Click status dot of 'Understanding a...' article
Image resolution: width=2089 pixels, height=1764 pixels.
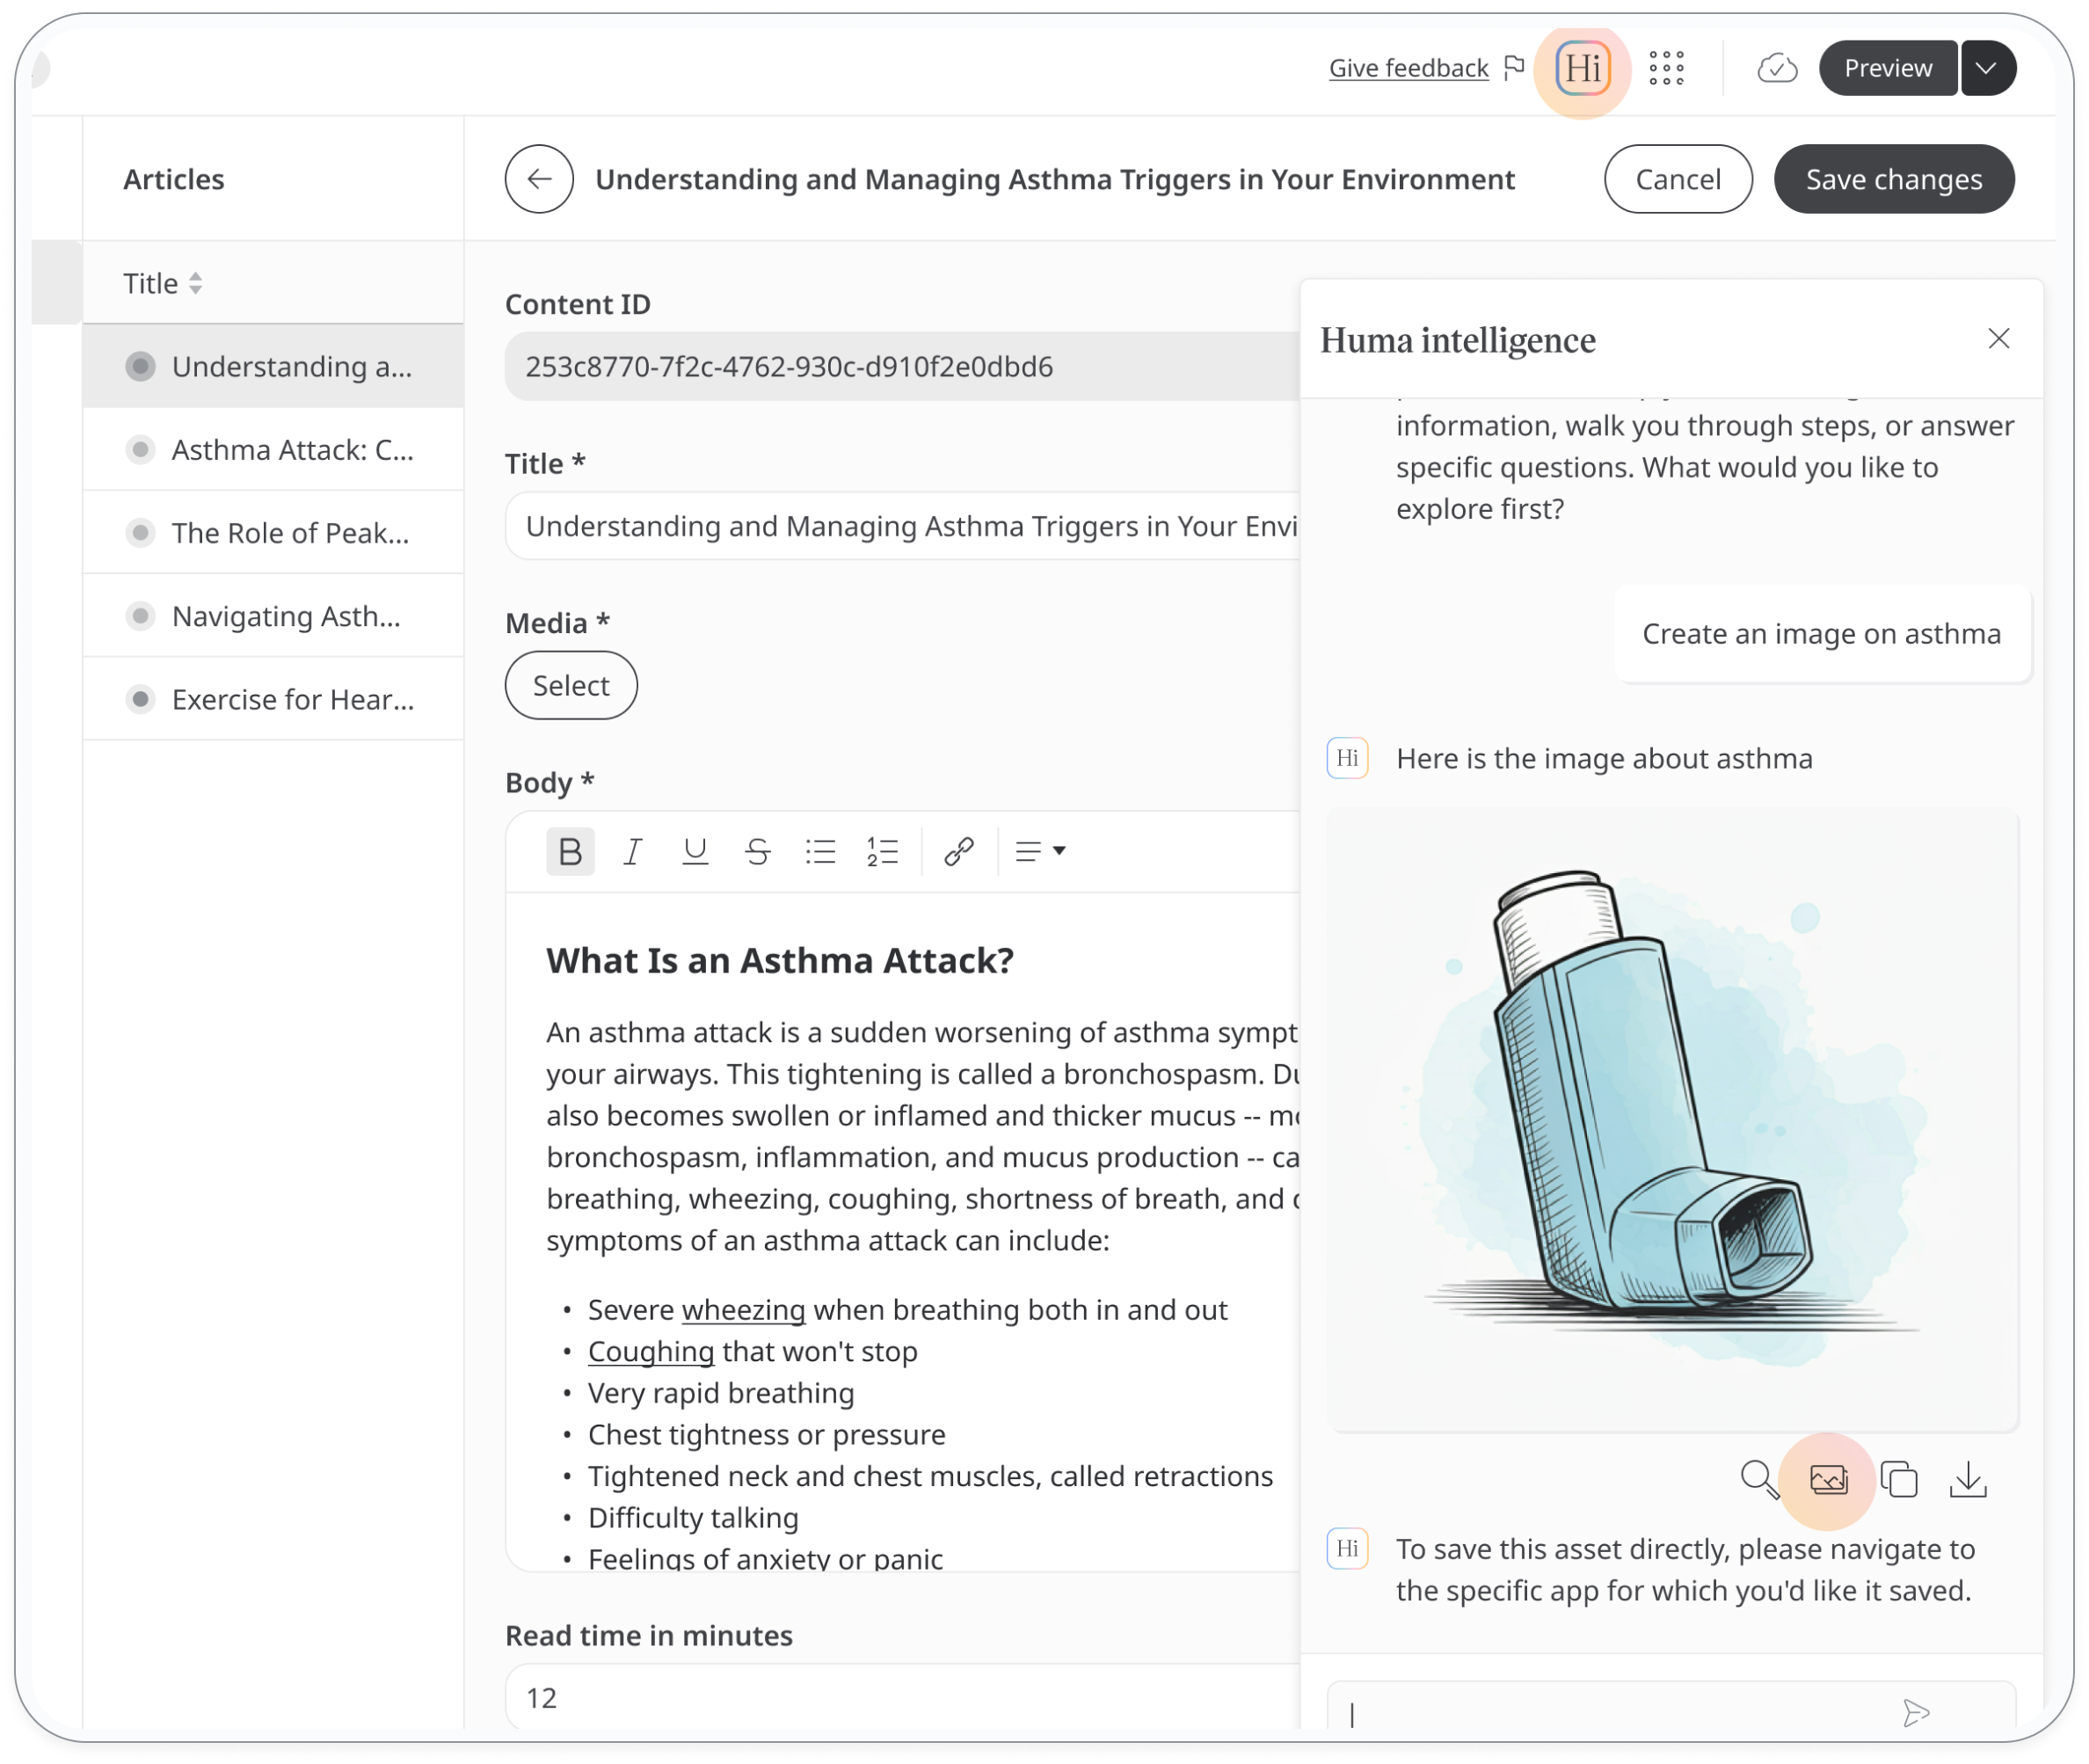(x=141, y=366)
